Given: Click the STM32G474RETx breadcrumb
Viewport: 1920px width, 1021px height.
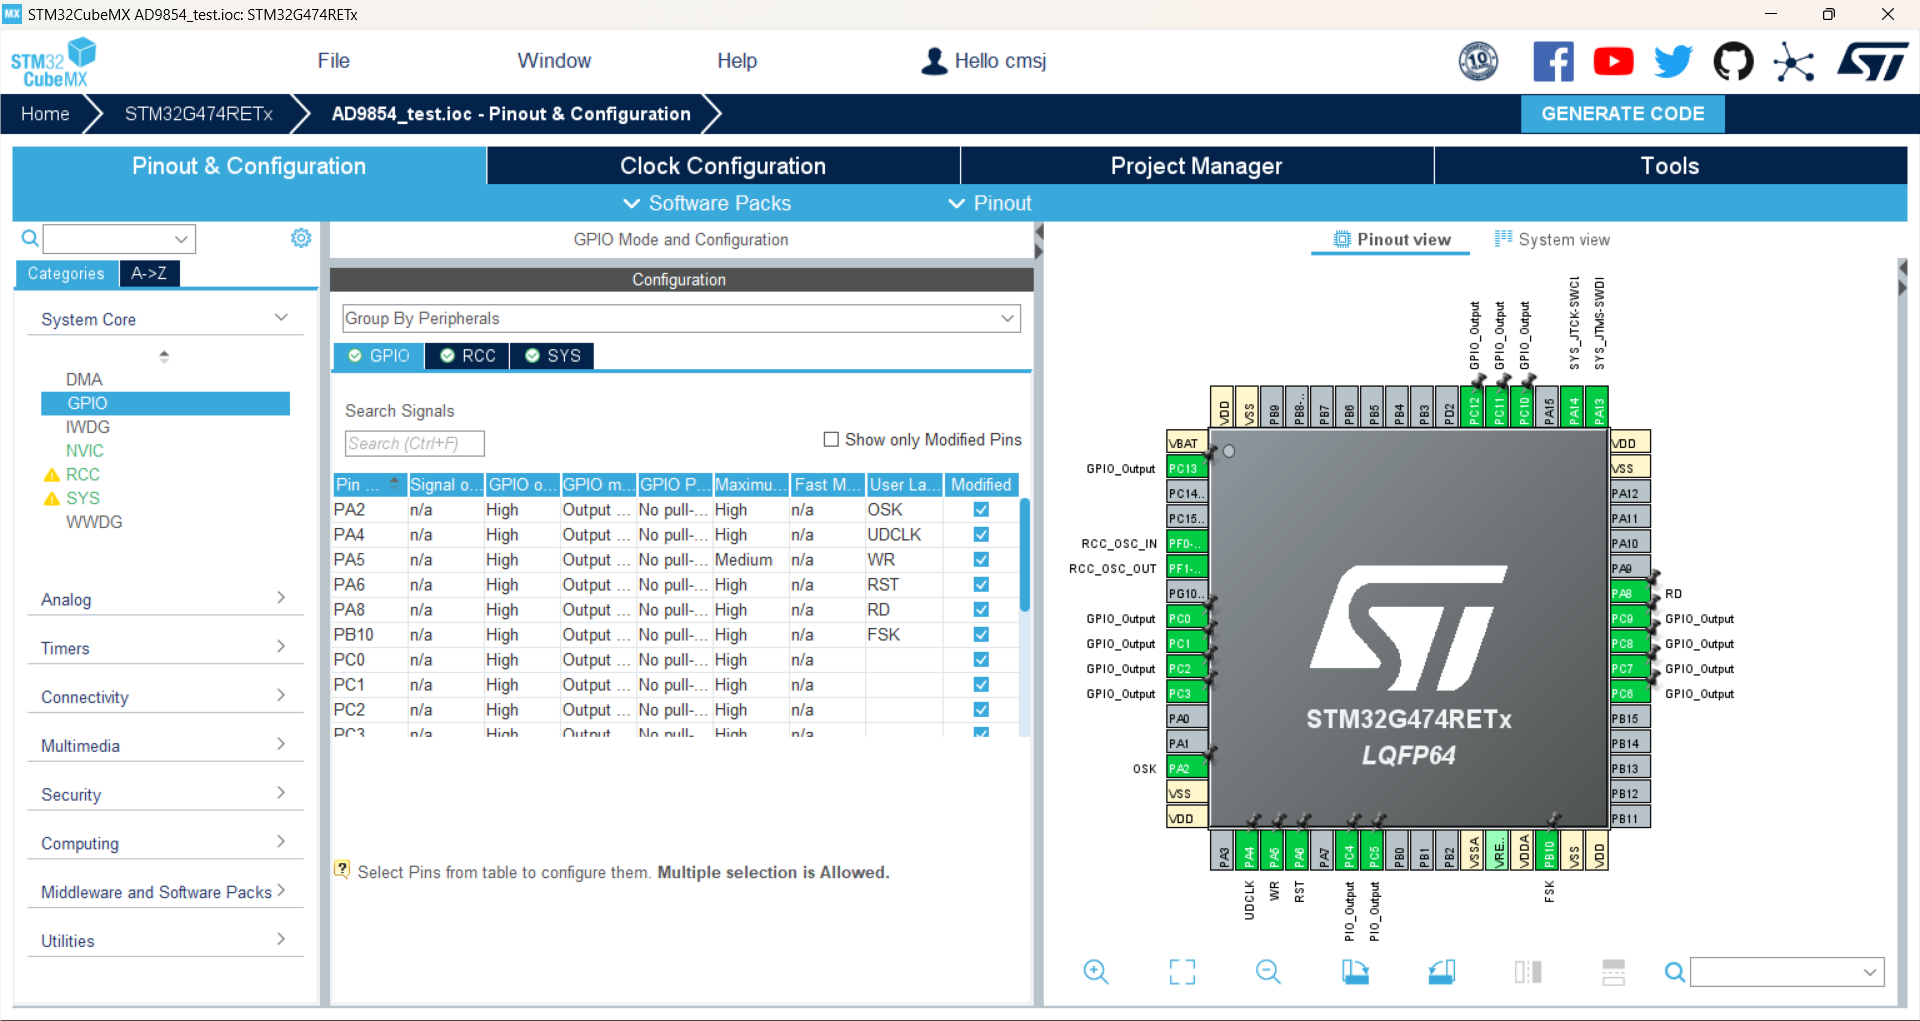Looking at the screenshot, I should 198,114.
